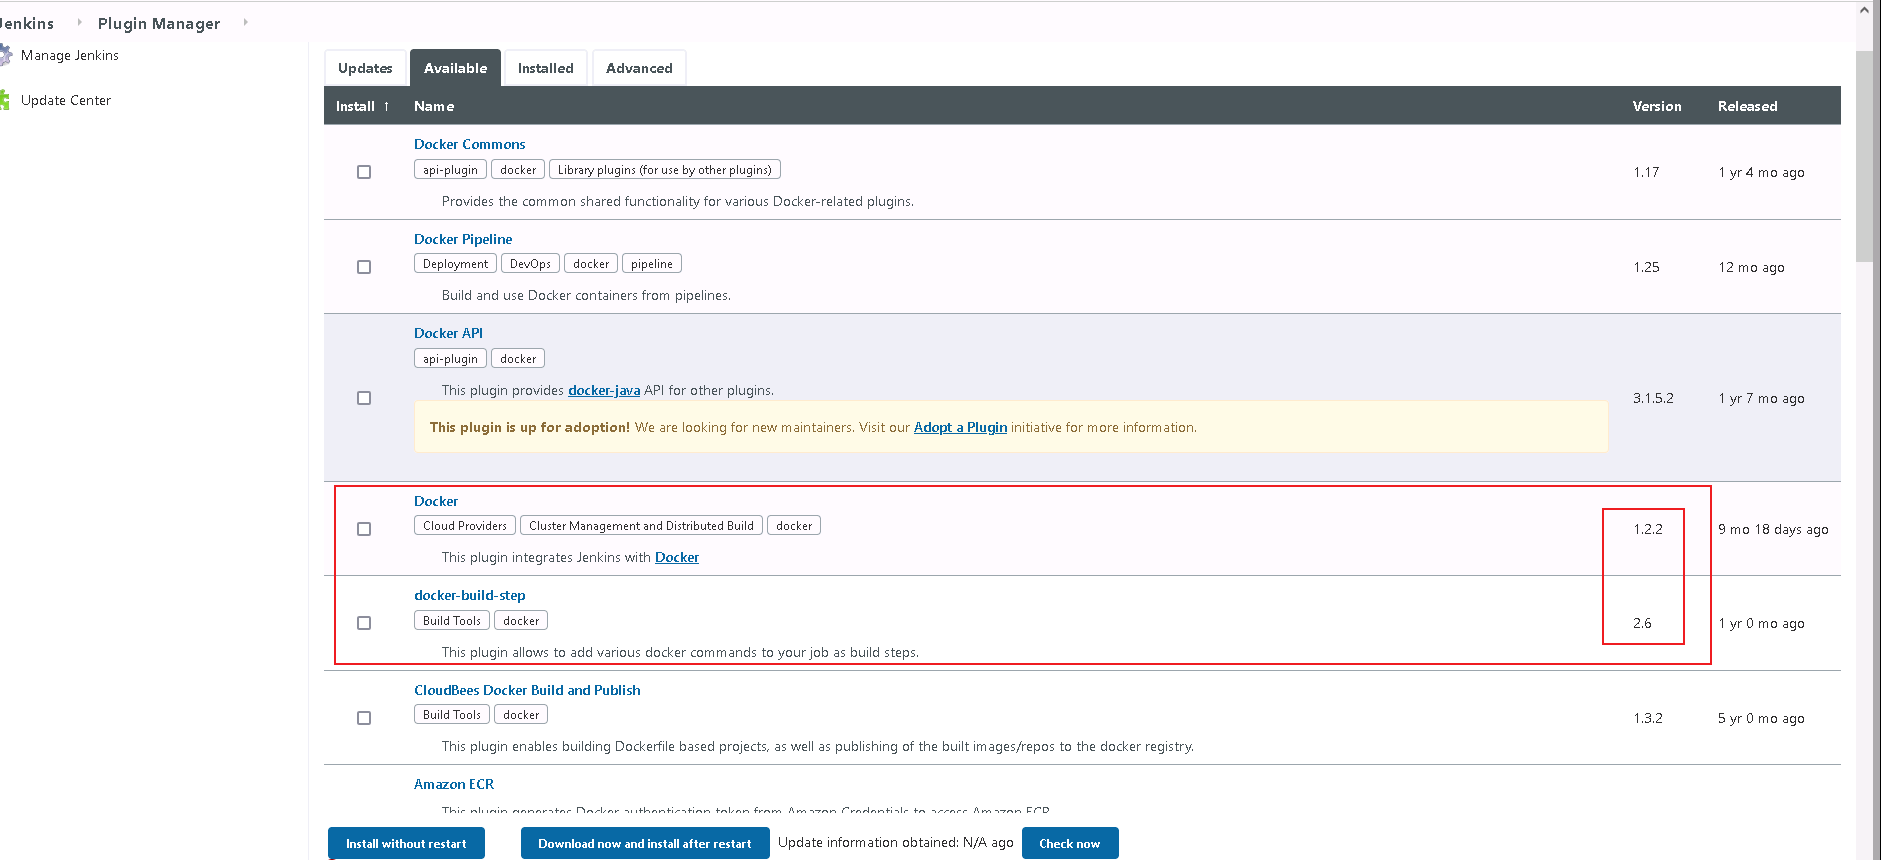Open CloudBees Docker Build and Publish link
This screenshot has width=1881, height=860.
click(x=527, y=690)
